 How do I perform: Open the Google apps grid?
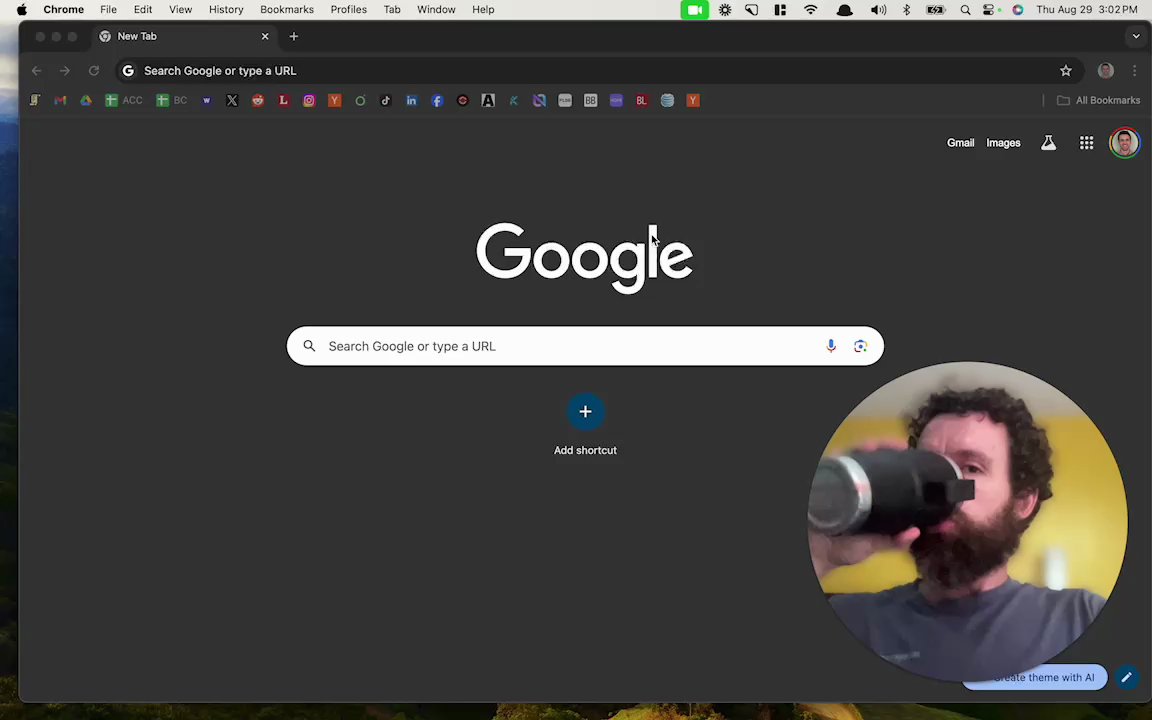pyautogui.click(x=1087, y=143)
